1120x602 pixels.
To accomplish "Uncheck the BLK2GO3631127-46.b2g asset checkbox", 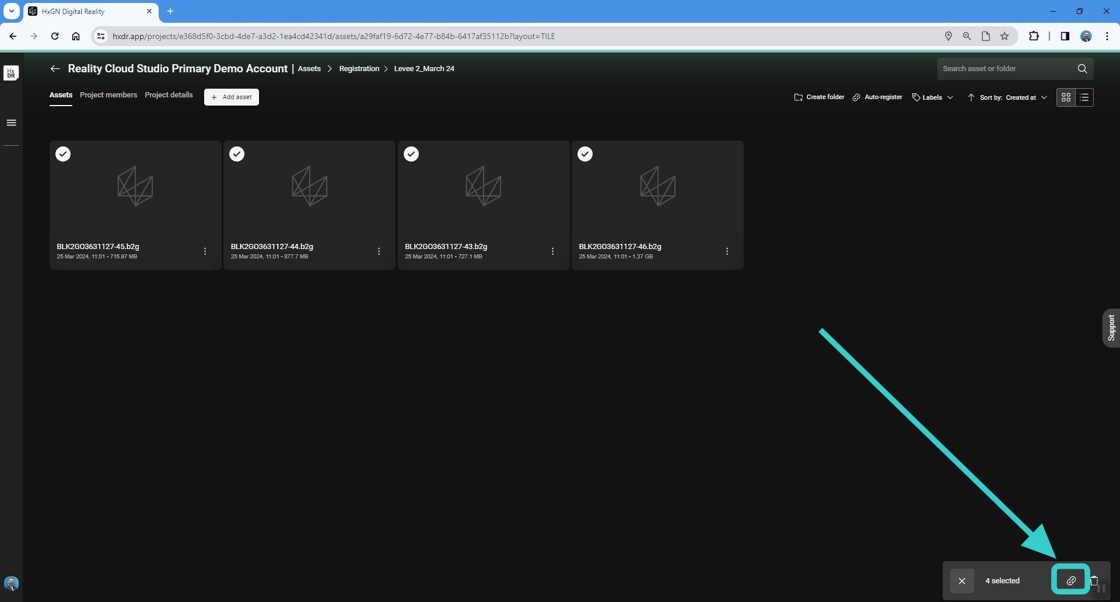I will [x=585, y=154].
